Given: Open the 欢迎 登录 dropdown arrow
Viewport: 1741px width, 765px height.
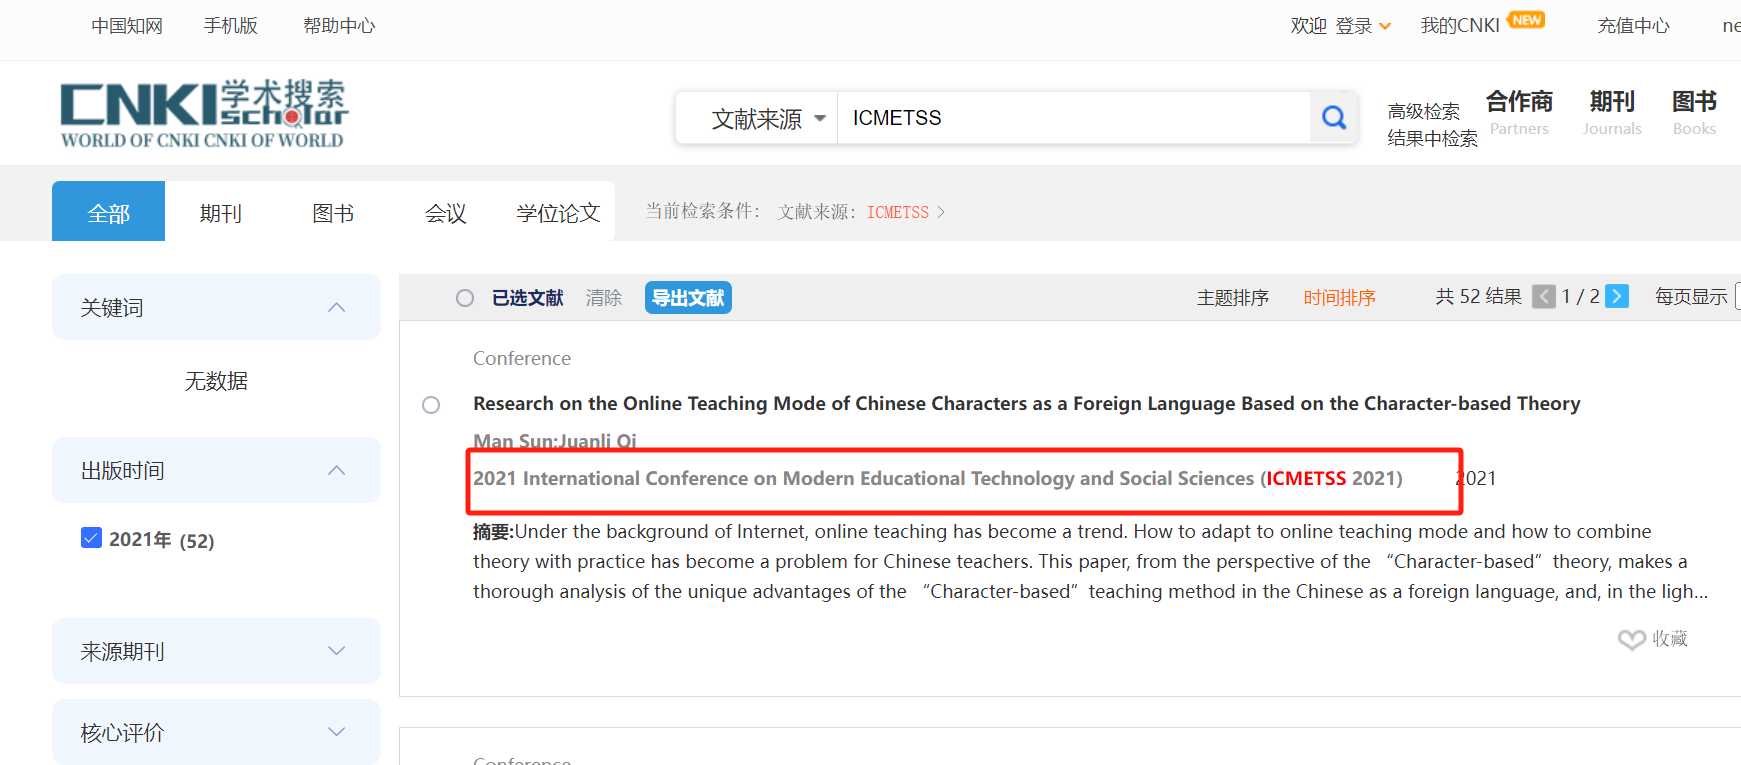Looking at the screenshot, I should tap(1385, 26).
